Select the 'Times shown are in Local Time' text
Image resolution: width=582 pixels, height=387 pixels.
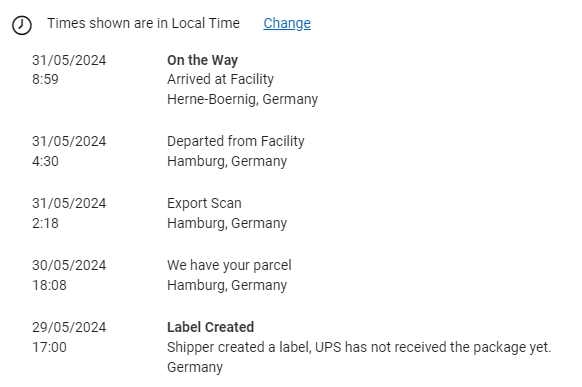[143, 23]
